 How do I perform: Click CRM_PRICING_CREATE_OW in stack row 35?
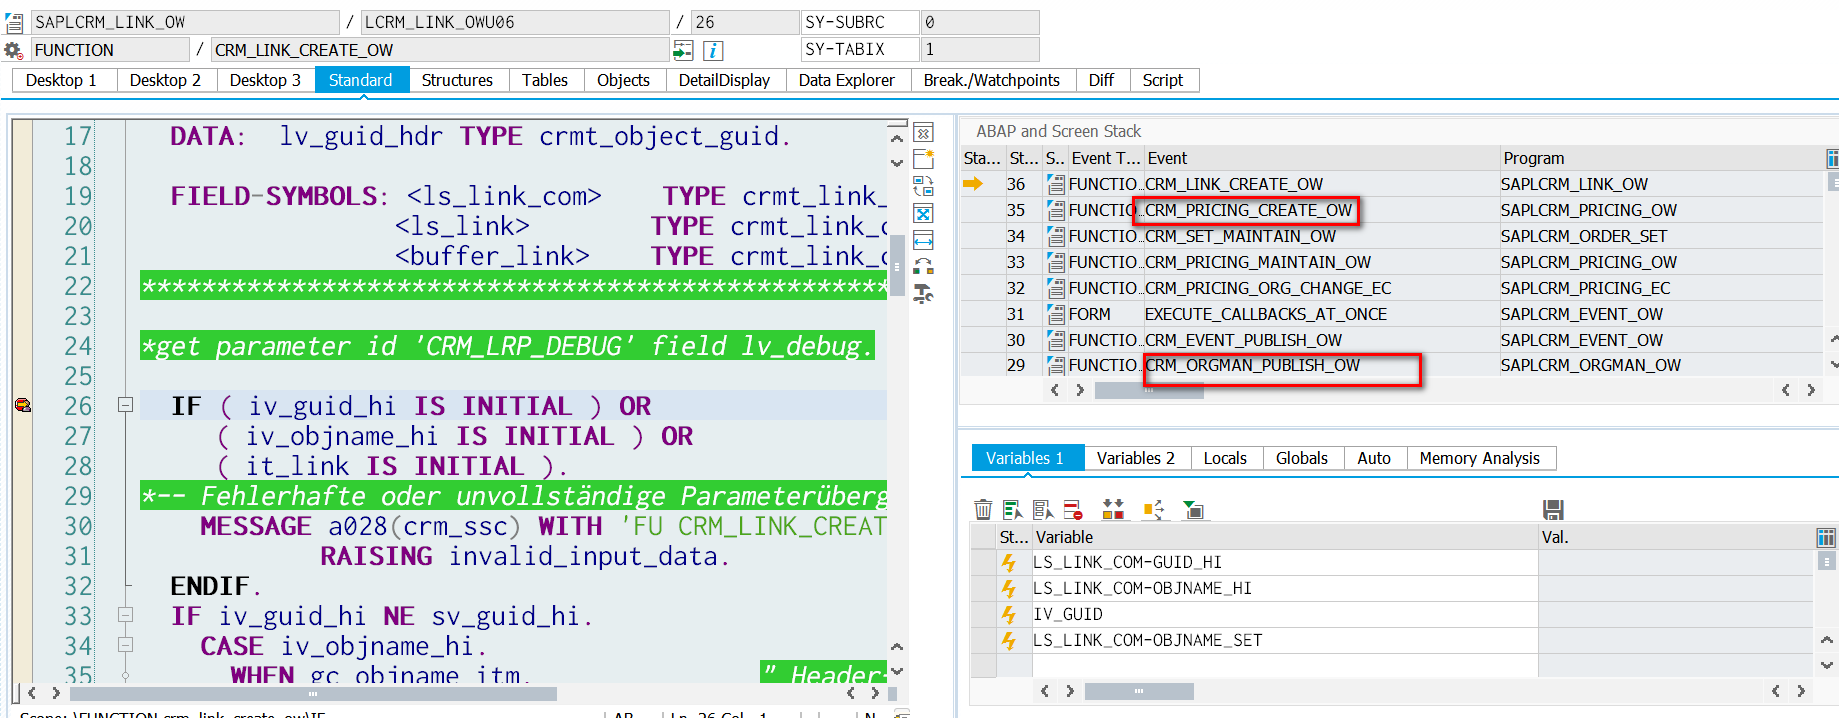point(1248,210)
